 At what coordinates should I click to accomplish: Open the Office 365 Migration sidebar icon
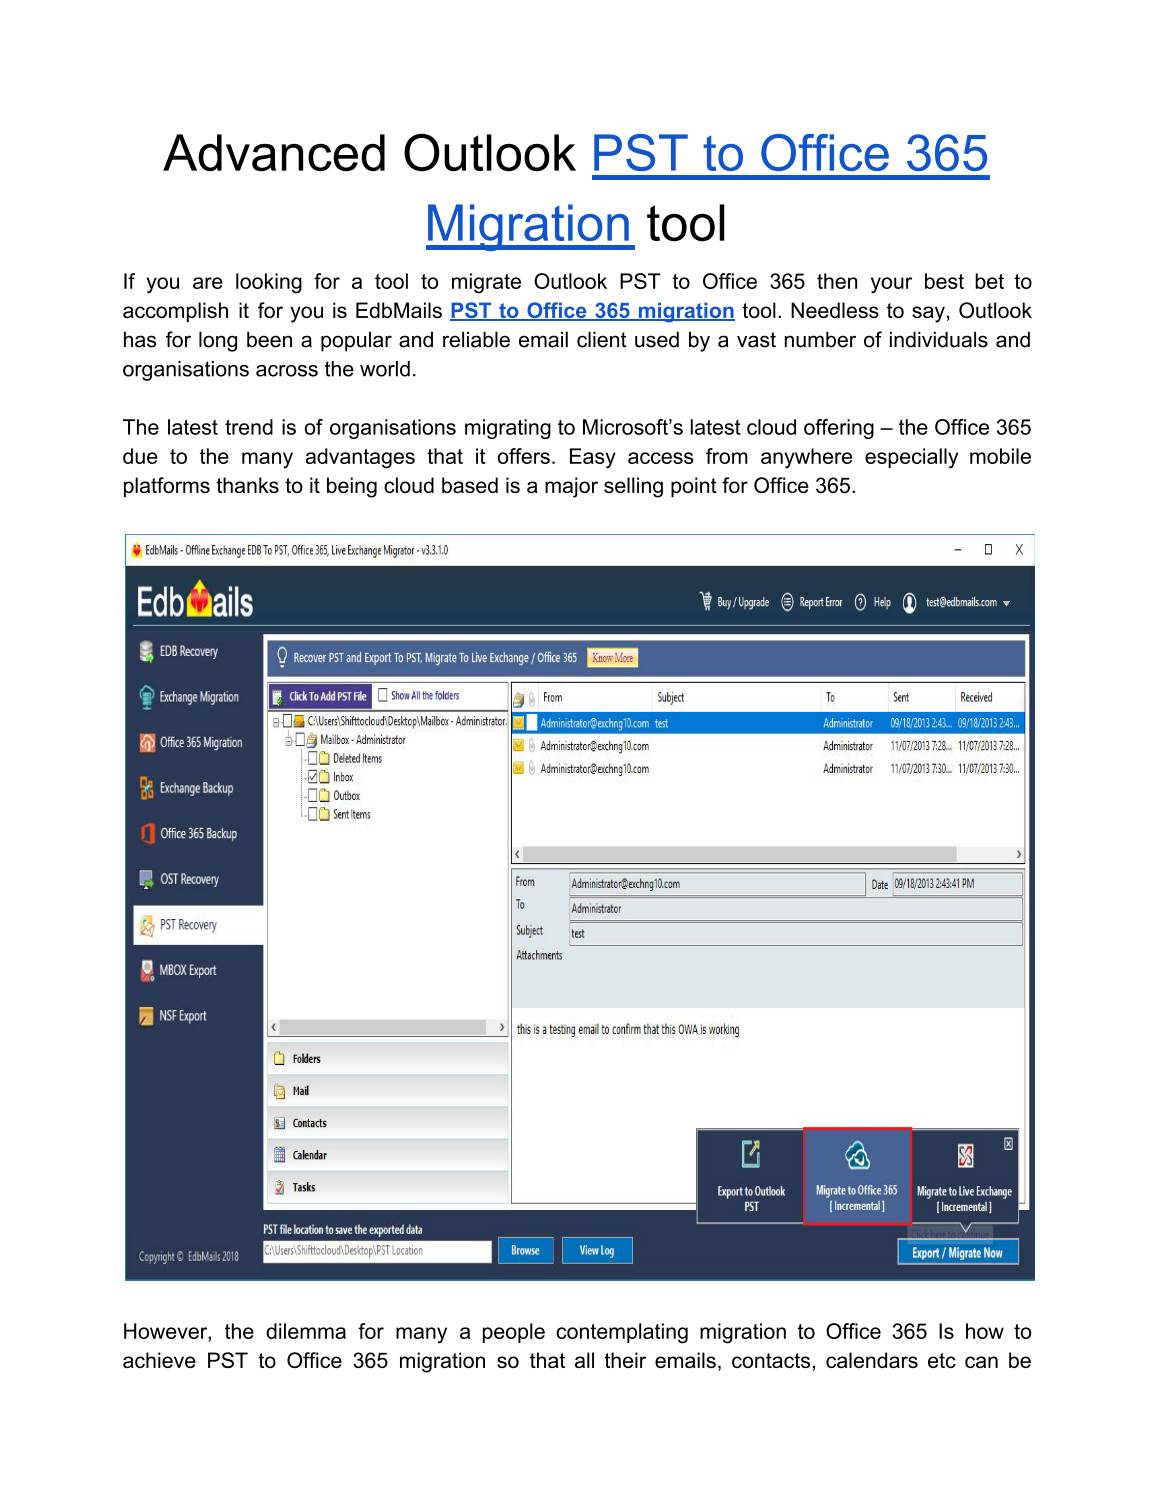pos(147,742)
